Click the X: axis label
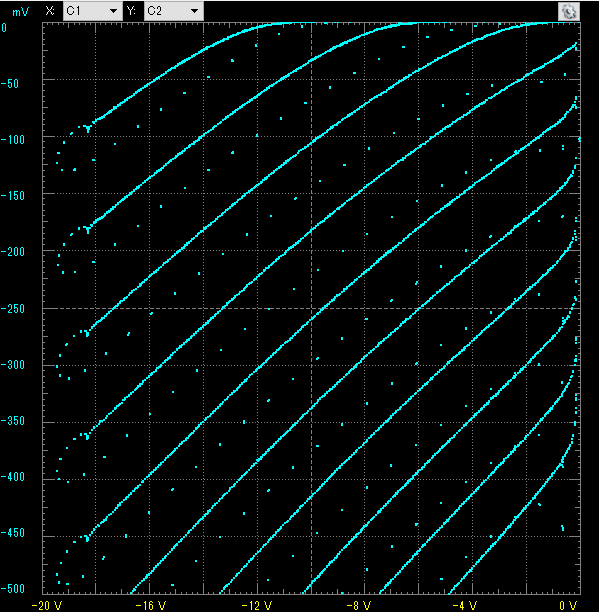The image size is (599, 612). coord(50,11)
